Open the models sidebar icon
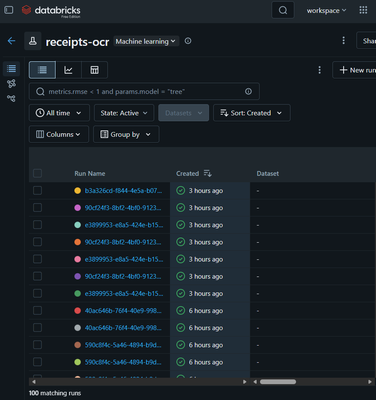Screen dimensions: 376x400 click(x=11, y=83)
